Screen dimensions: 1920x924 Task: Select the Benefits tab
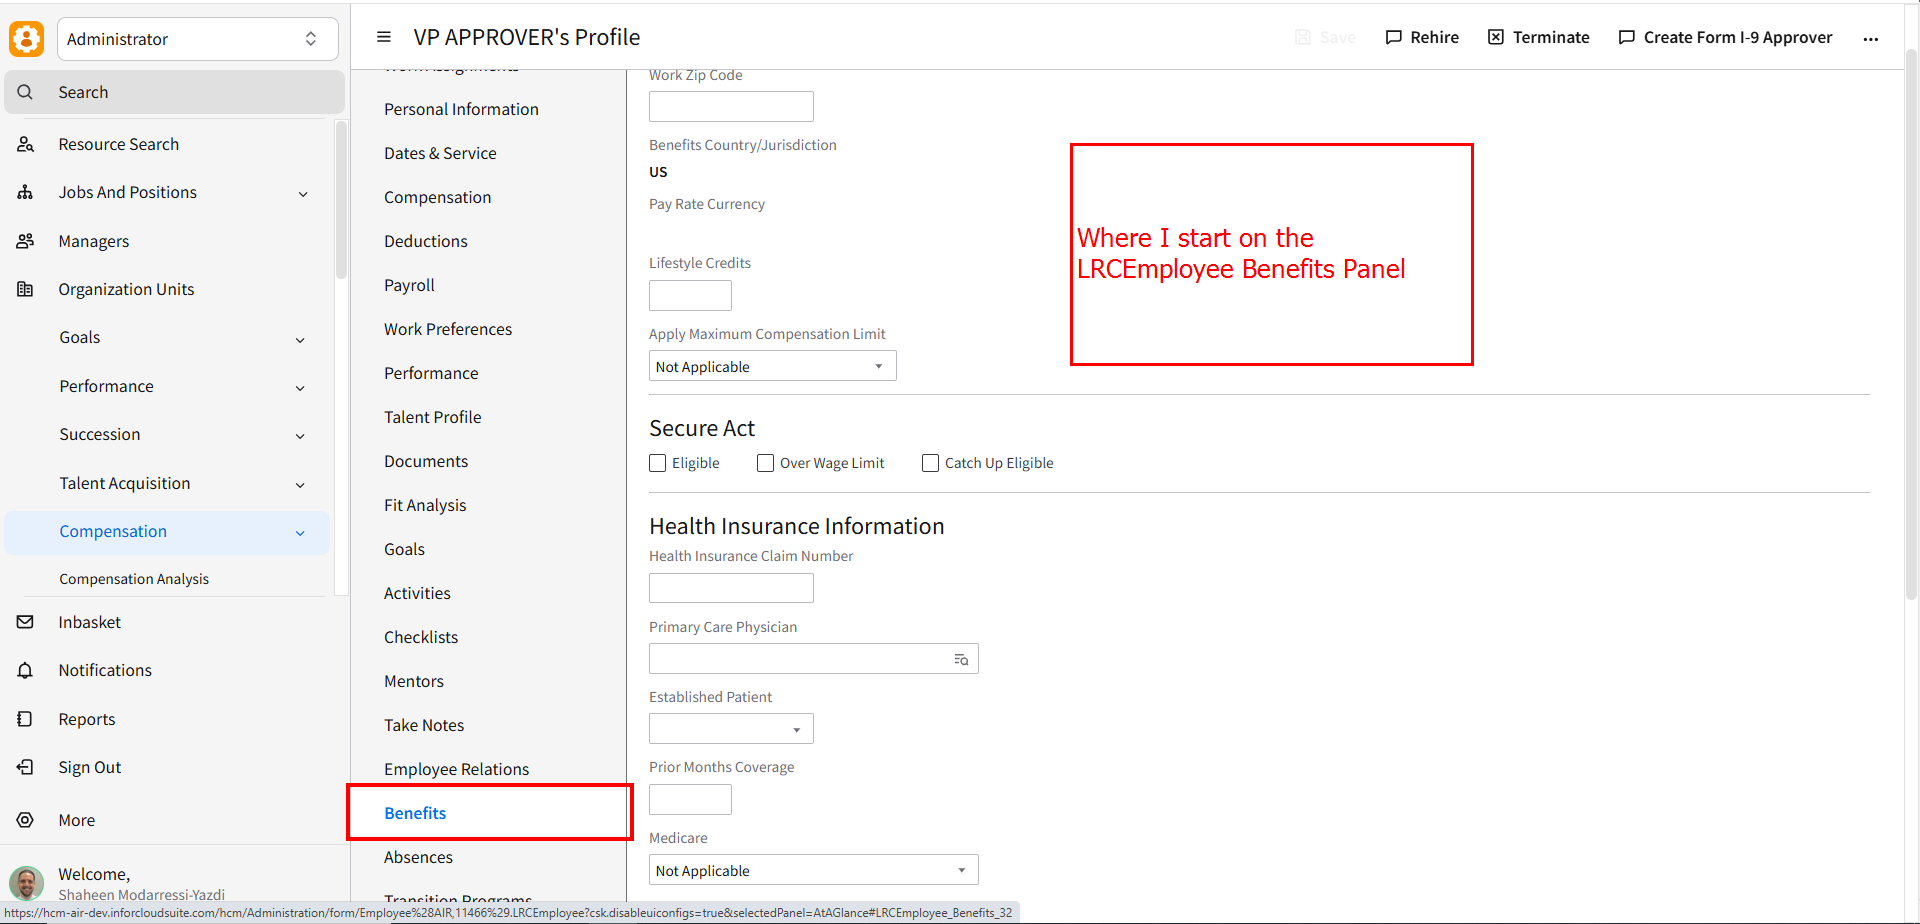415,813
